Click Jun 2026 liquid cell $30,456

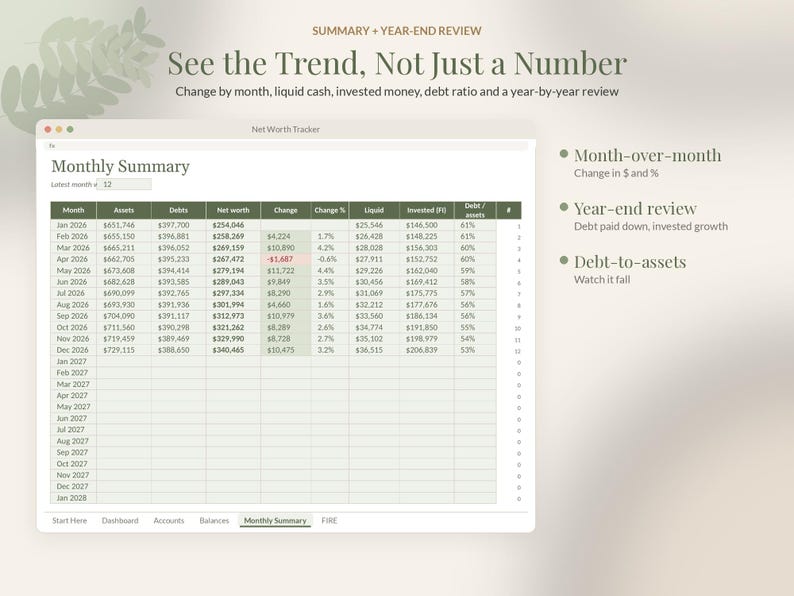pos(374,282)
